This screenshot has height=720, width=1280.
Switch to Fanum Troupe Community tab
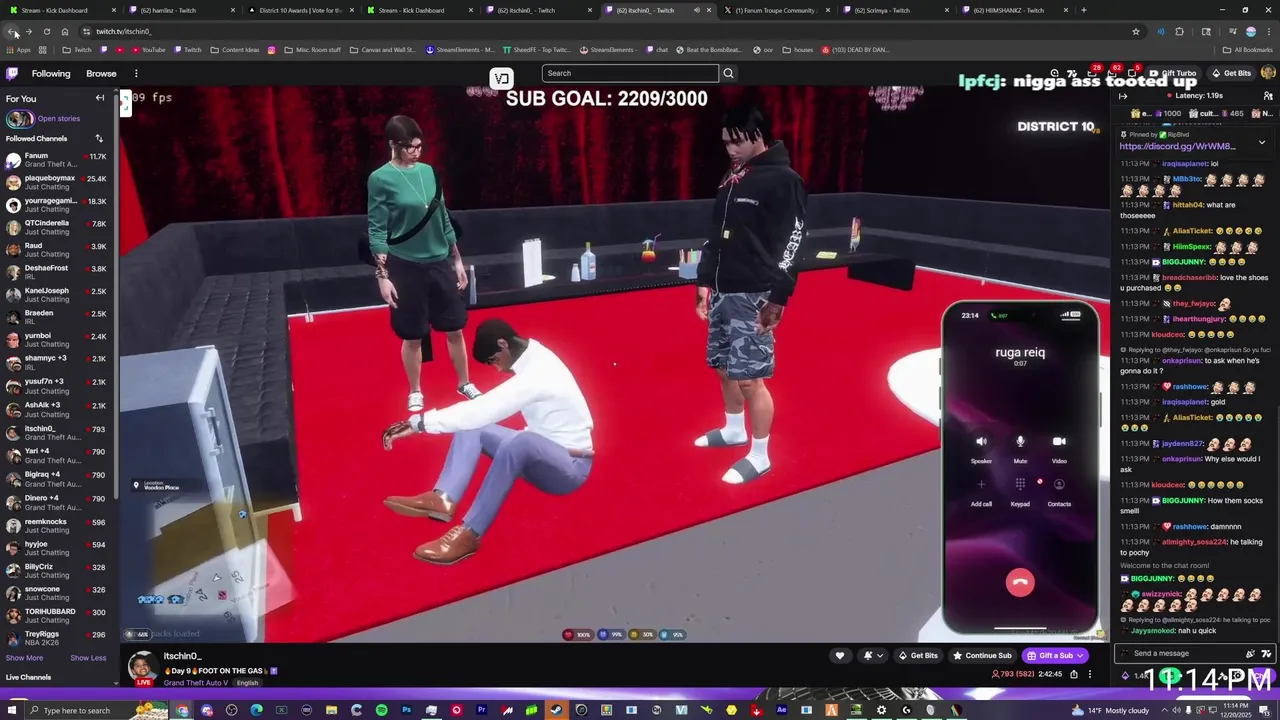pyautogui.click(x=776, y=10)
